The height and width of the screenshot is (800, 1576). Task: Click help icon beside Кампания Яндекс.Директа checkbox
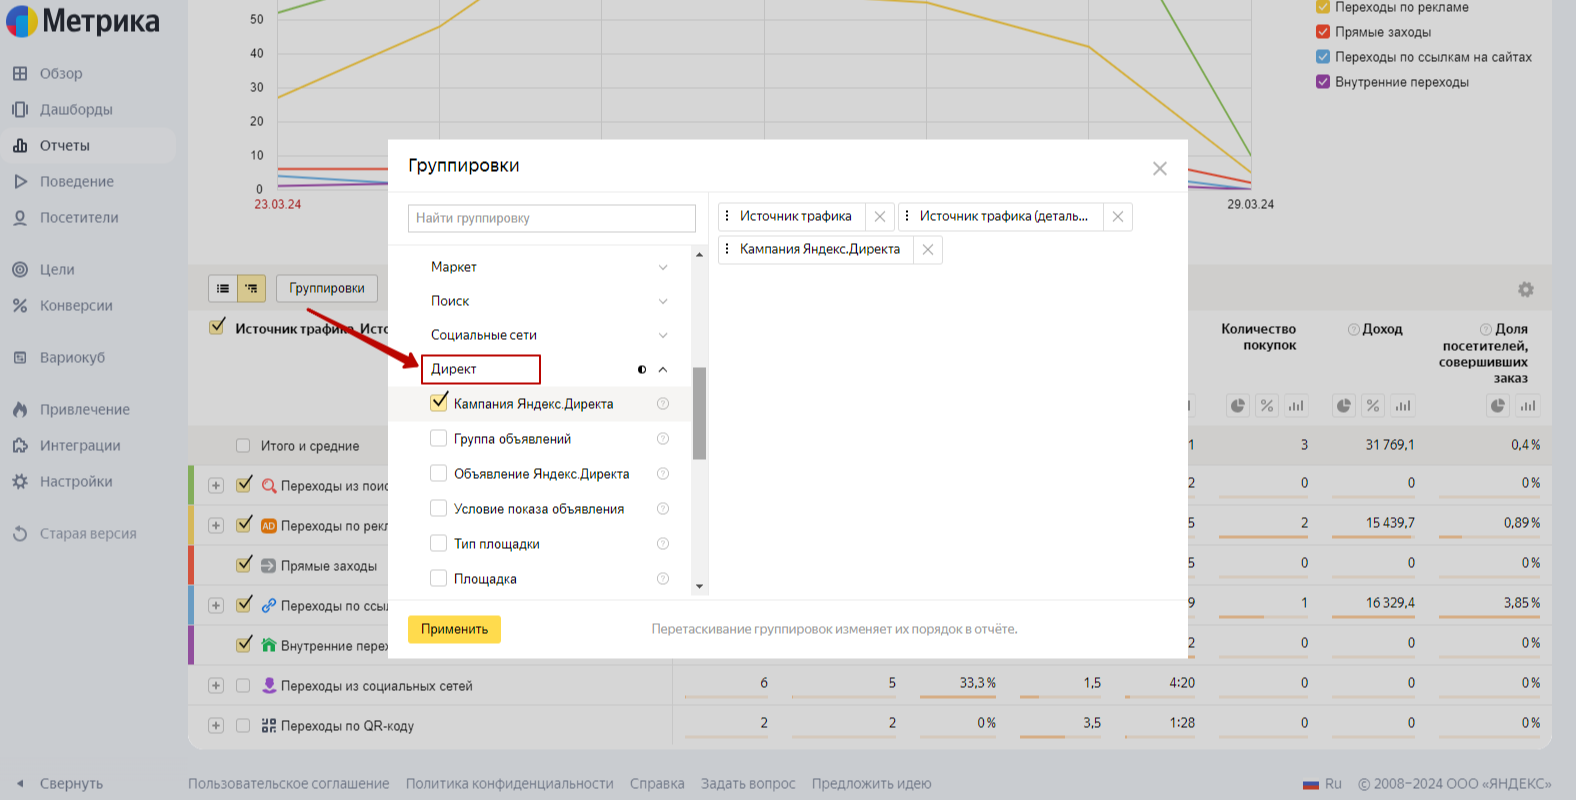tap(662, 404)
